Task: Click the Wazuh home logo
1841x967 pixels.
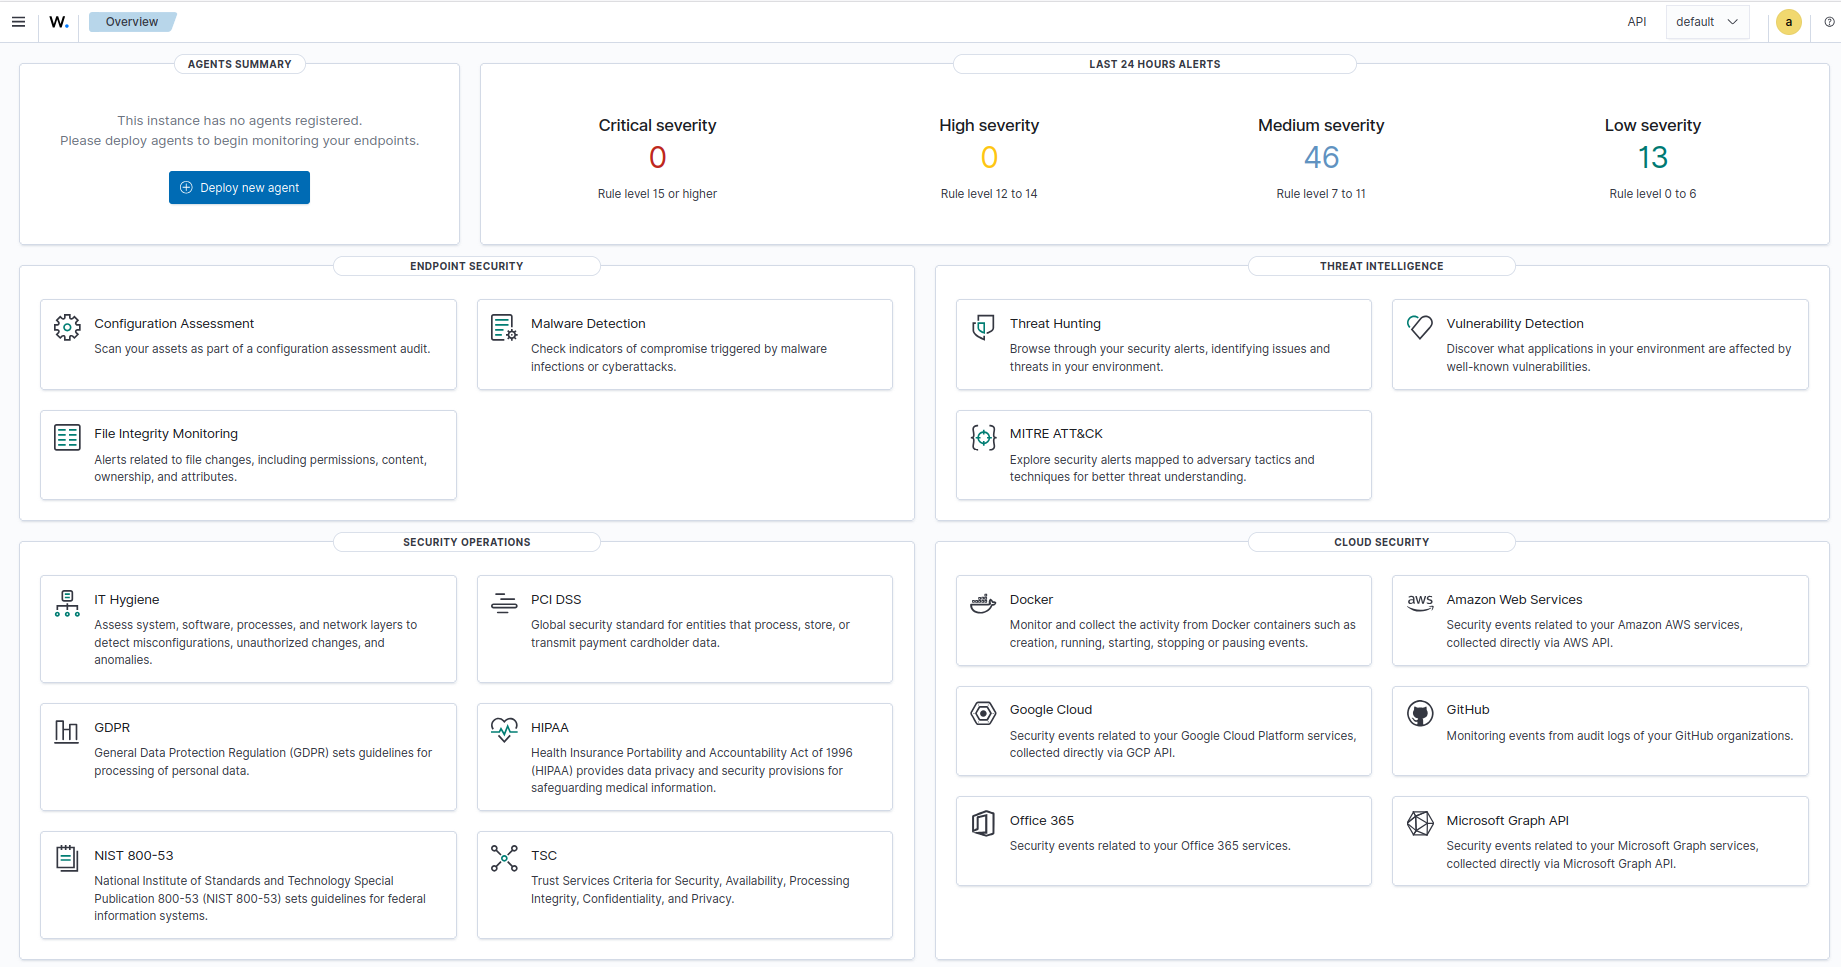Action: click(x=59, y=22)
